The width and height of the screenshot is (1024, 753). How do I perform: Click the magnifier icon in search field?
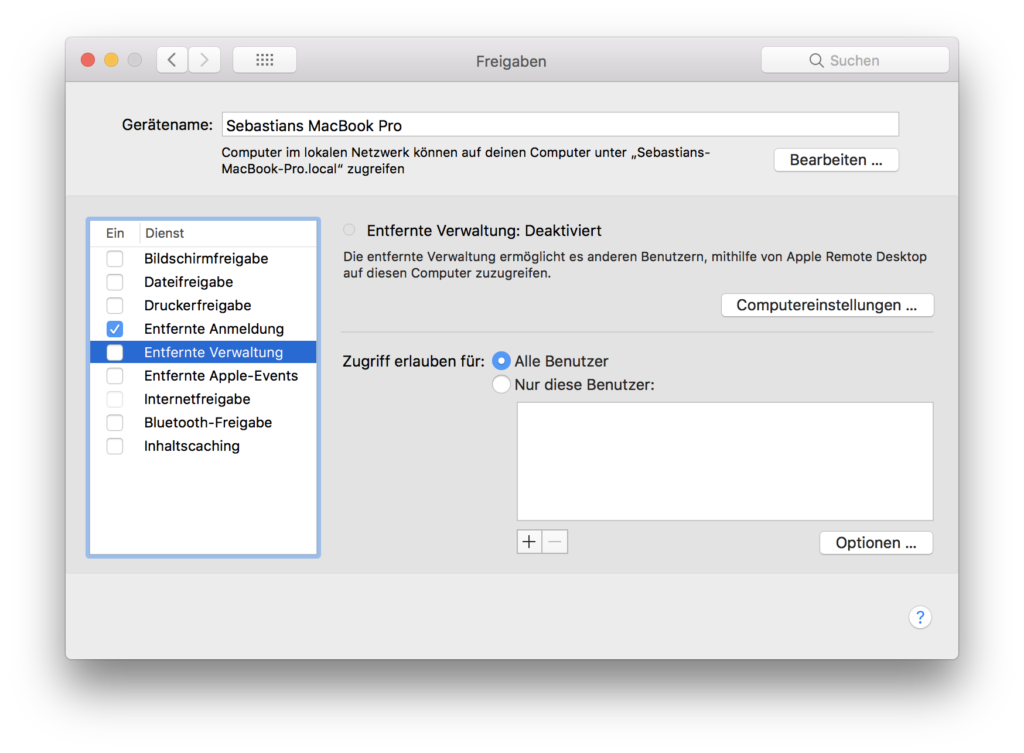(816, 61)
